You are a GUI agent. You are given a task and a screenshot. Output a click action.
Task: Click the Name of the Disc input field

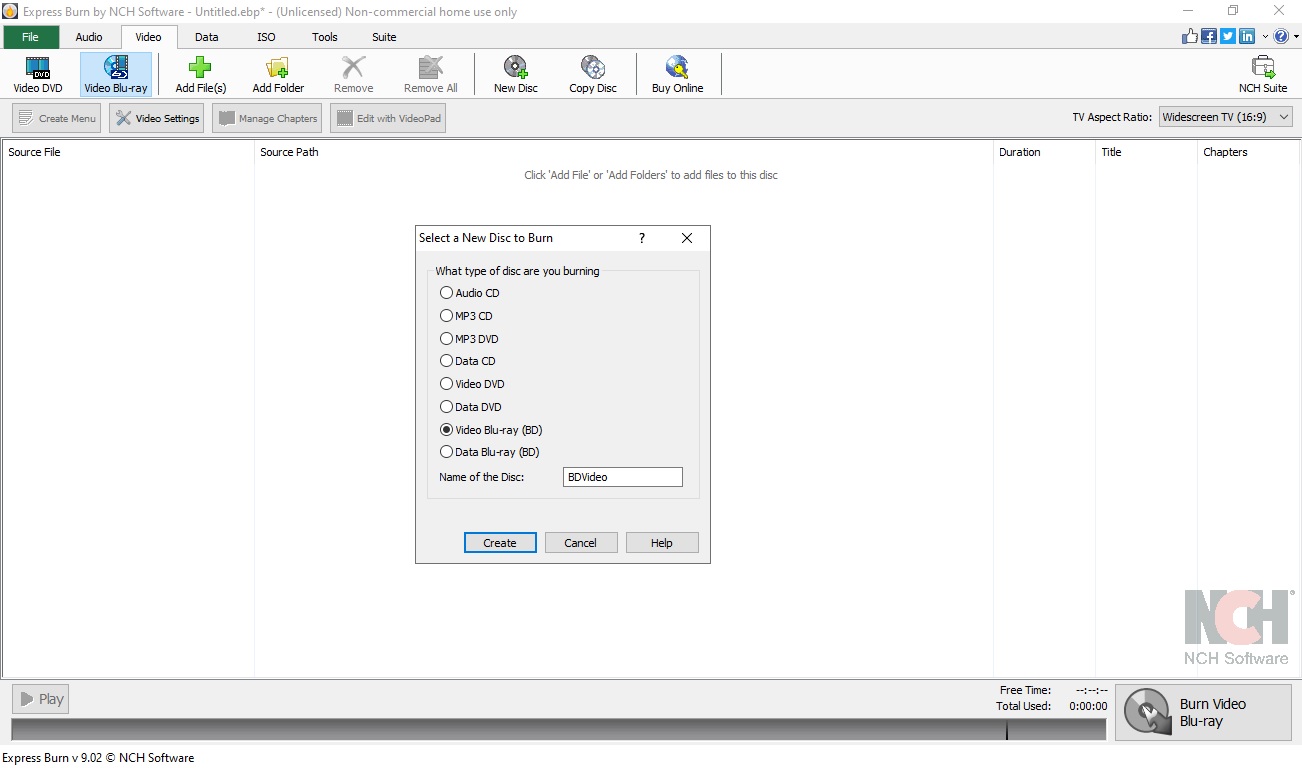pyautogui.click(x=623, y=477)
